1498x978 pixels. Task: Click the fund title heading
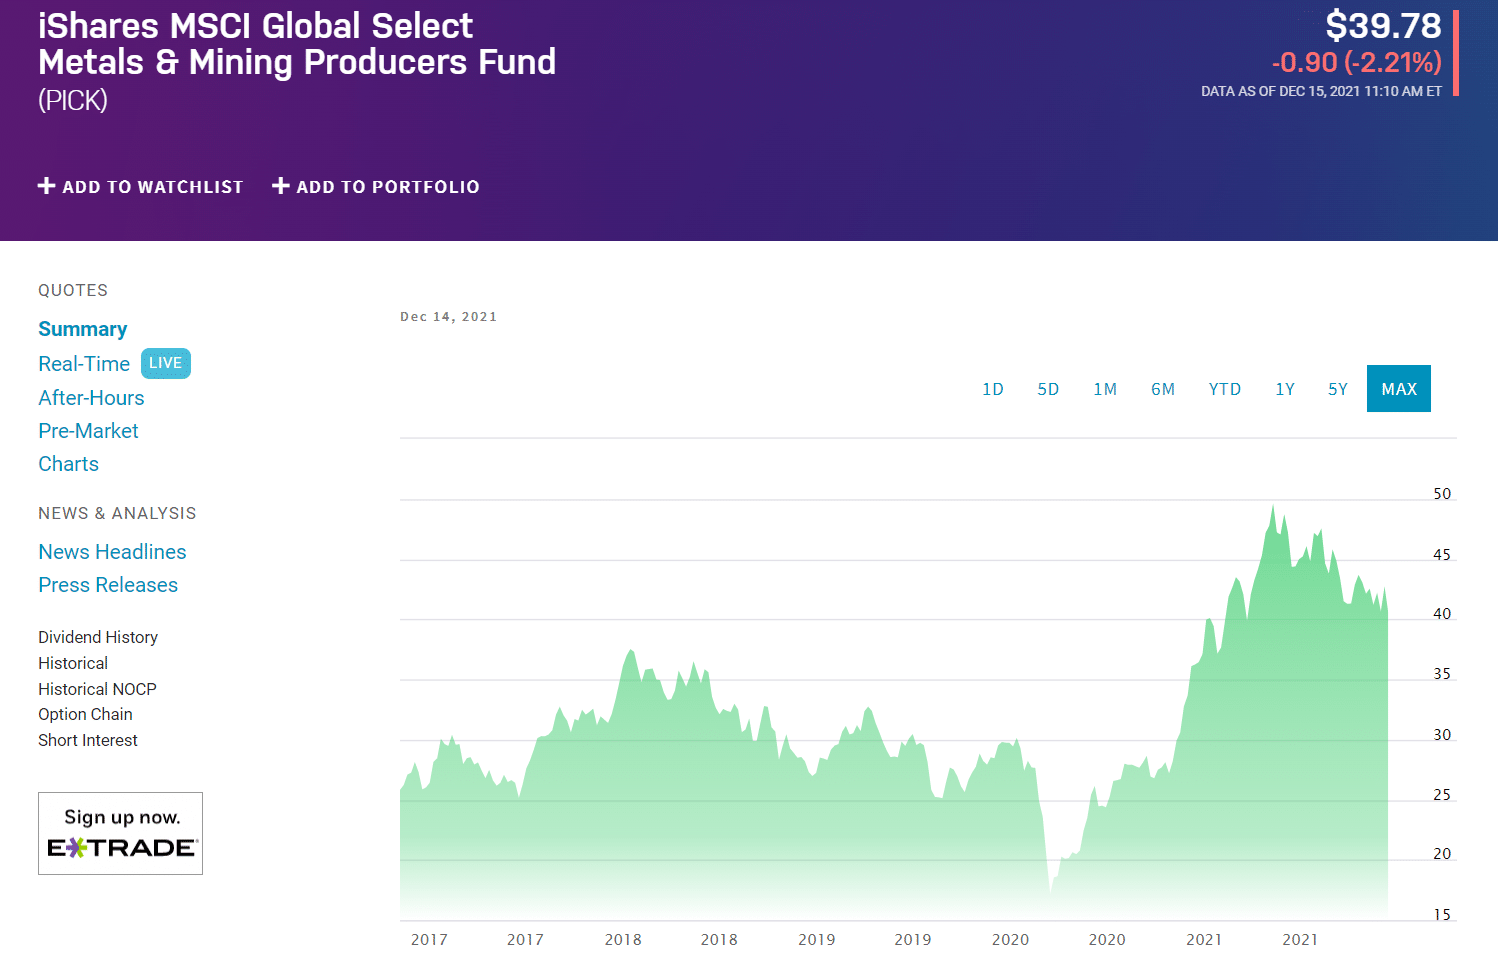[297, 44]
